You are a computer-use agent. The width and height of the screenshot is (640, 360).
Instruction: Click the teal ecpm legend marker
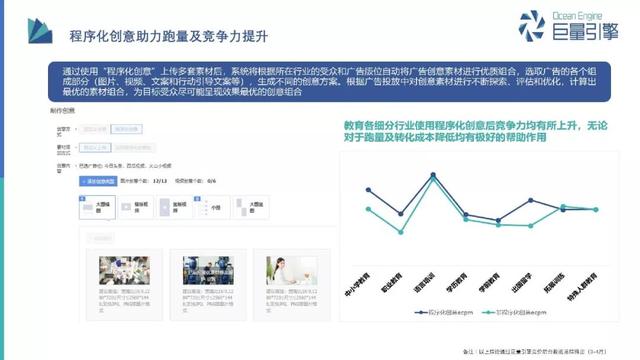(488, 313)
